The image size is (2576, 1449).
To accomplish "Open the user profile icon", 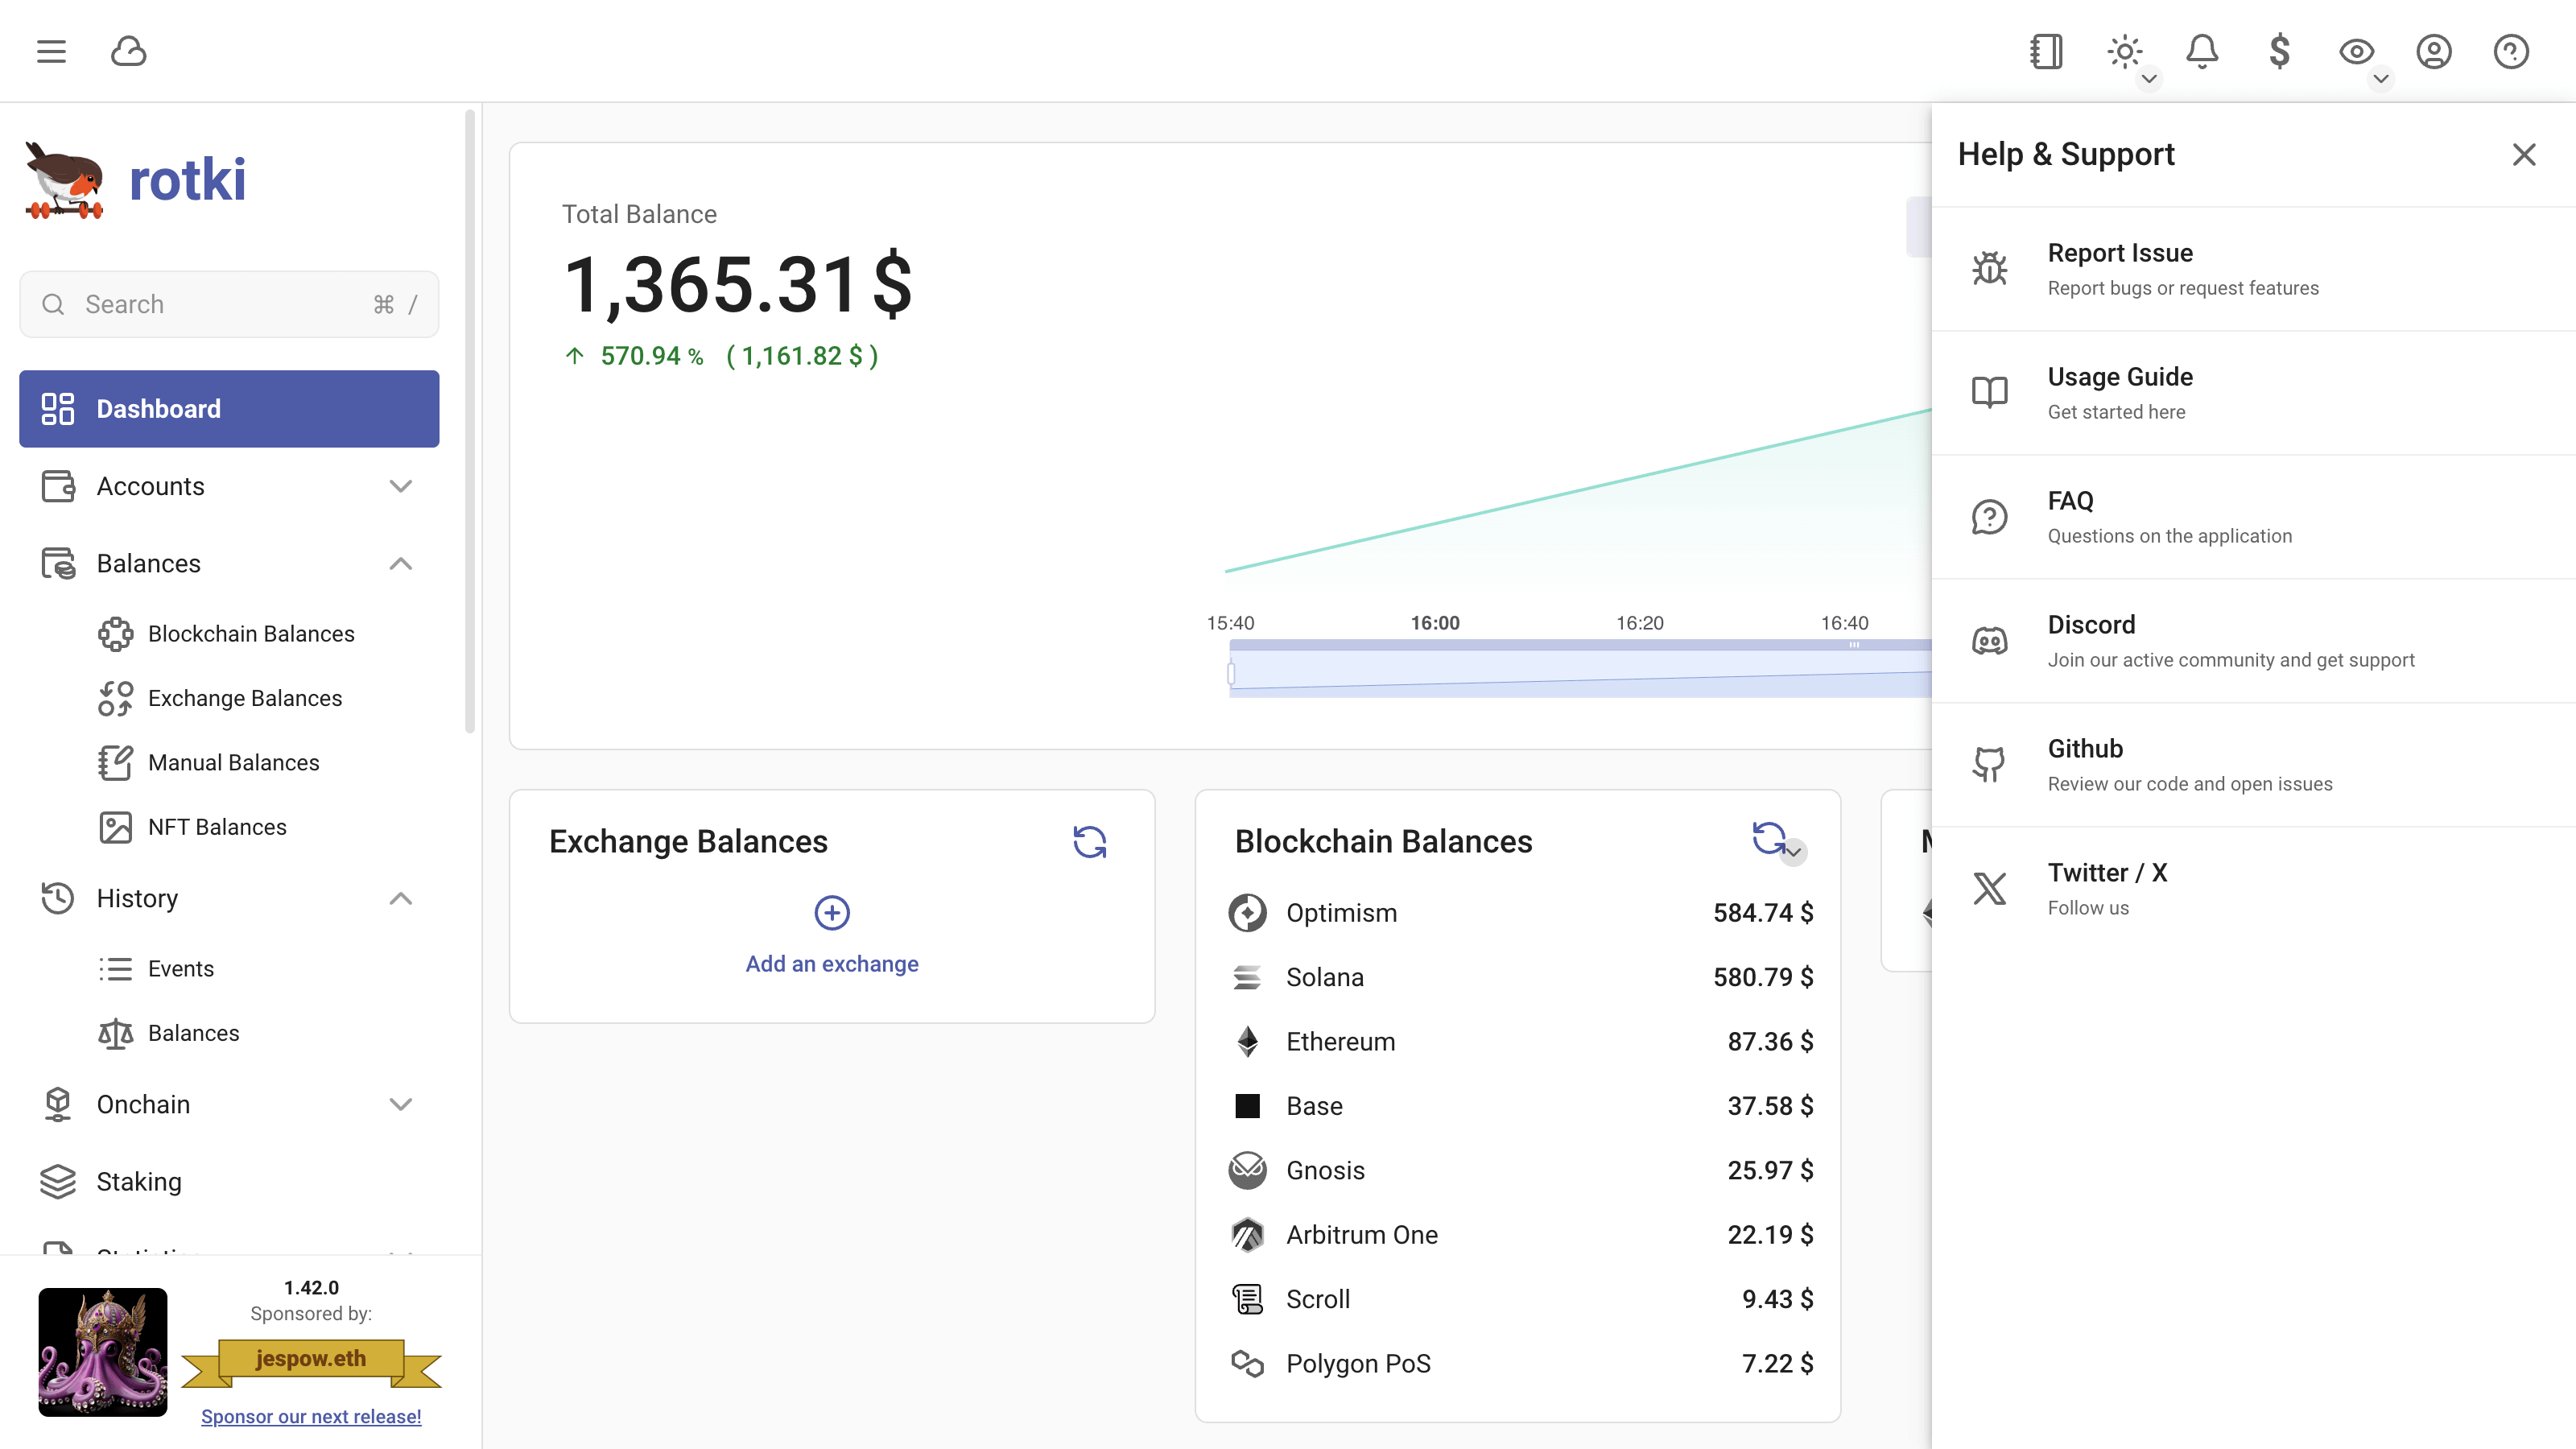I will [2434, 51].
